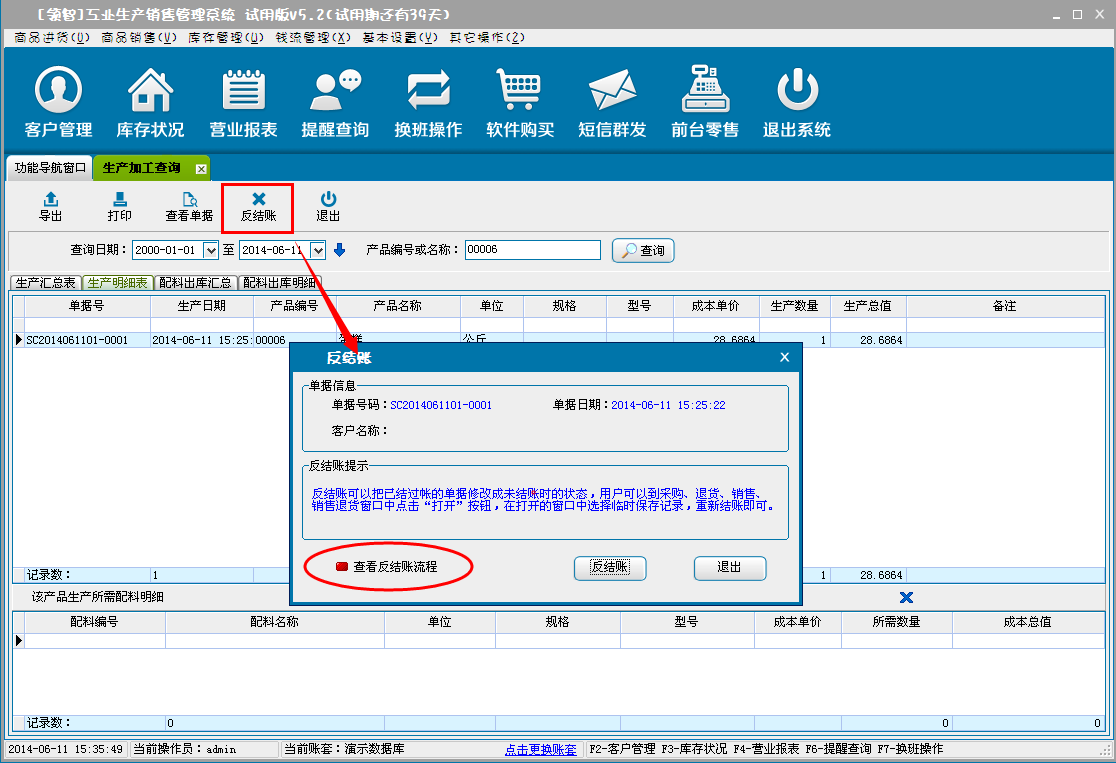The width and height of the screenshot is (1116, 763).
Task: Click the 点击更换账套 link in status bar
Action: [540, 749]
